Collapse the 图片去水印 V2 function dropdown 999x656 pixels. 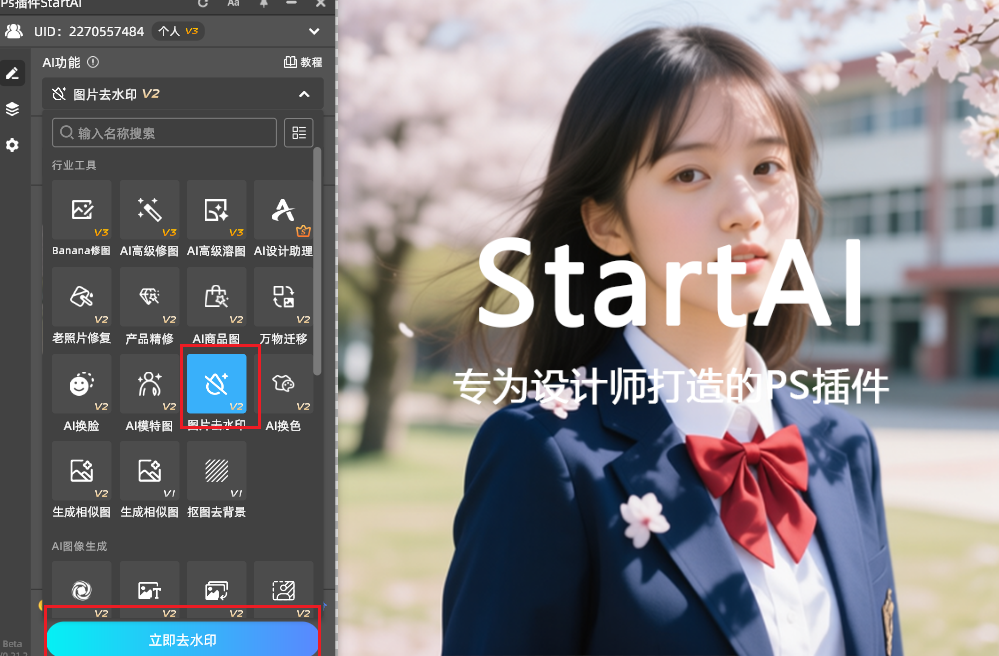pyautogui.click(x=304, y=94)
